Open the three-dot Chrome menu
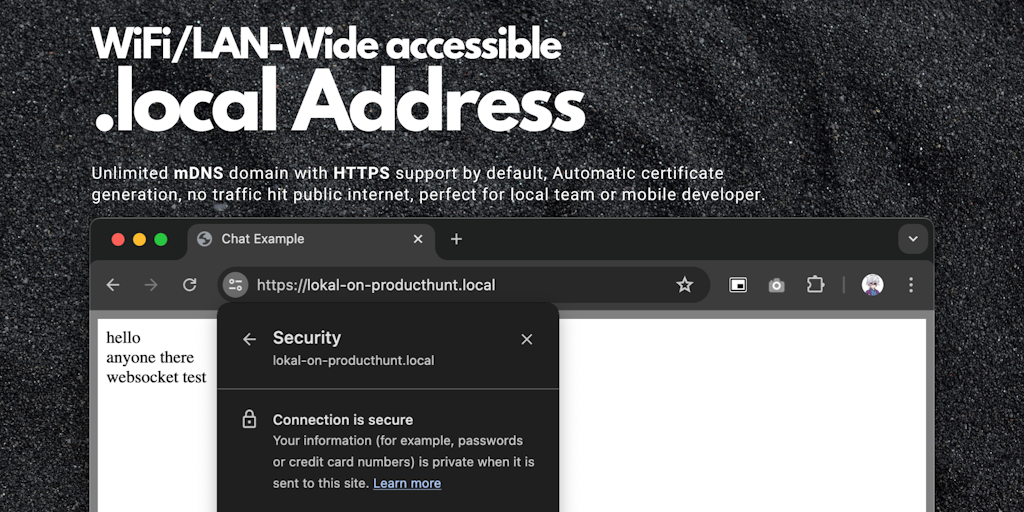The width and height of the screenshot is (1024, 512). pos(911,285)
